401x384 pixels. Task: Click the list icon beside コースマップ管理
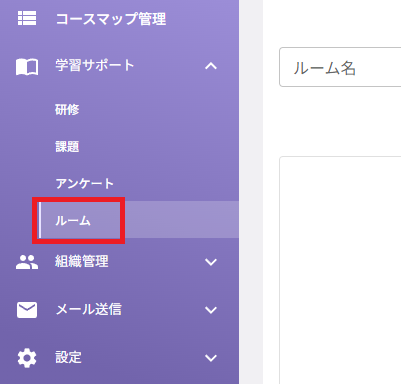pos(27,18)
